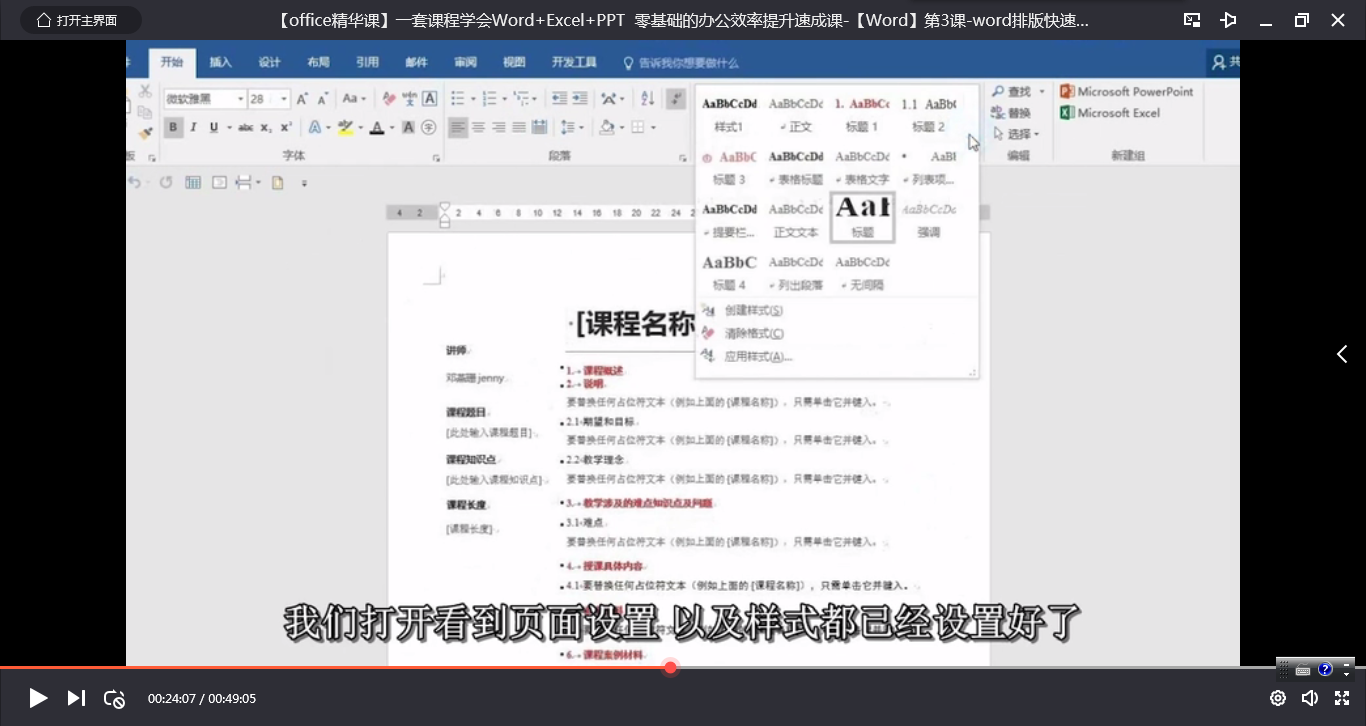Open the font size dropdown showing 28

(262, 98)
